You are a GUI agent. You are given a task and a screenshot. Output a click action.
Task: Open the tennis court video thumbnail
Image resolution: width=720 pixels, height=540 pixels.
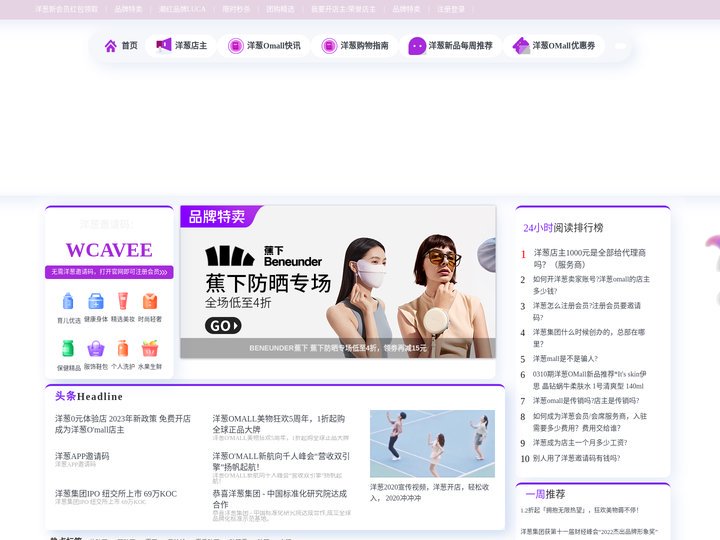tap(432, 444)
